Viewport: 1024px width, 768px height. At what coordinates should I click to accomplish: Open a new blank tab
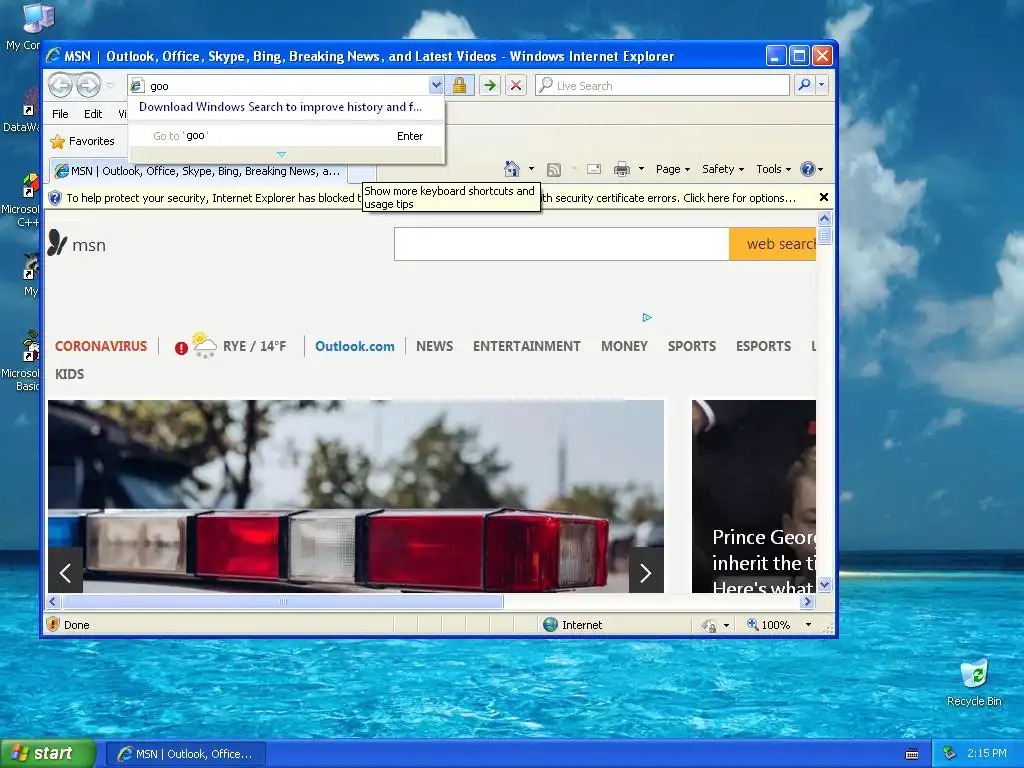coord(362,174)
